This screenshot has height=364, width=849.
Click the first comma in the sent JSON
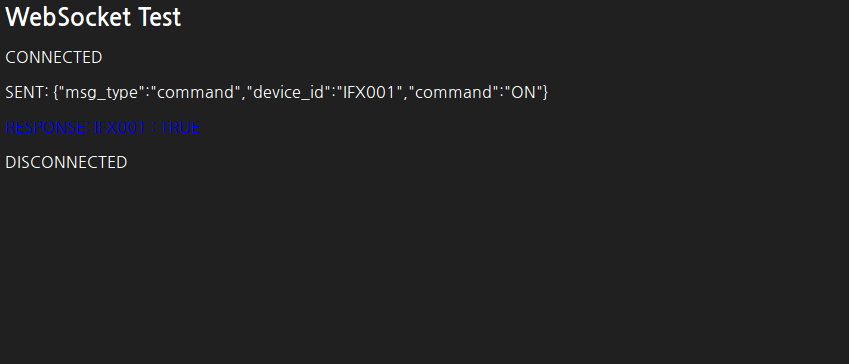pos(243,96)
